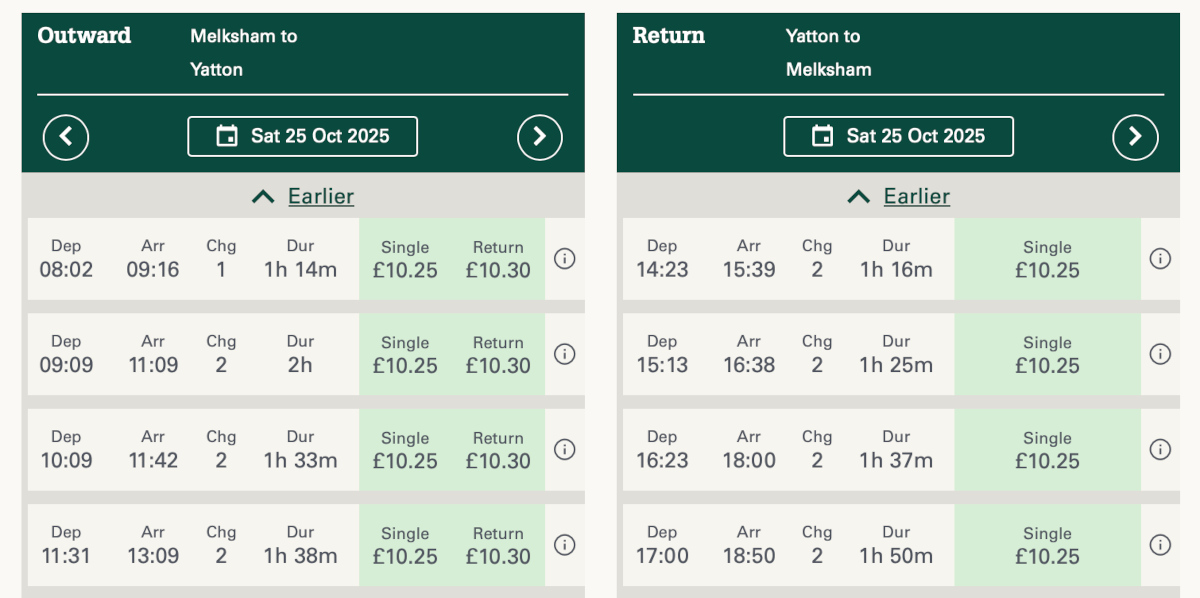The height and width of the screenshot is (598, 1200).
Task: Show info for 11:31 outward departure
Action: click(x=564, y=545)
